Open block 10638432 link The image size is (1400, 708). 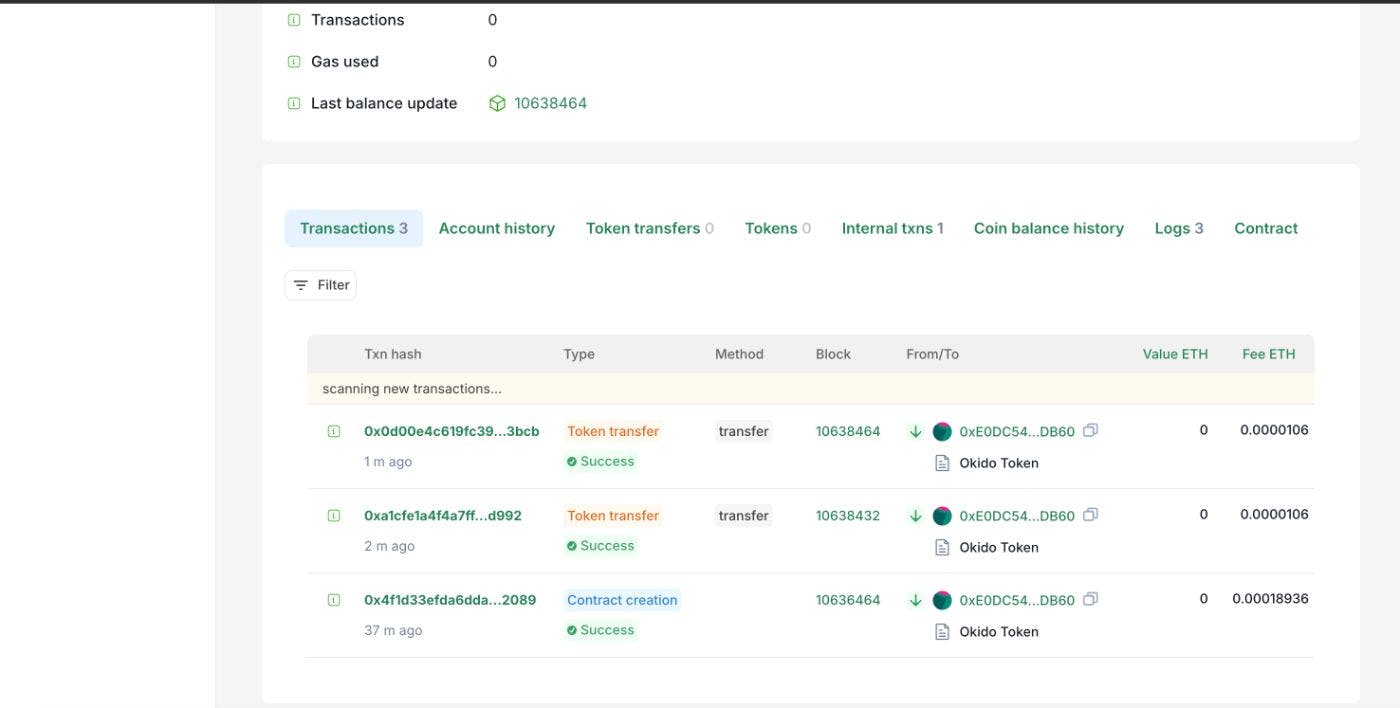pyautogui.click(x=848, y=516)
